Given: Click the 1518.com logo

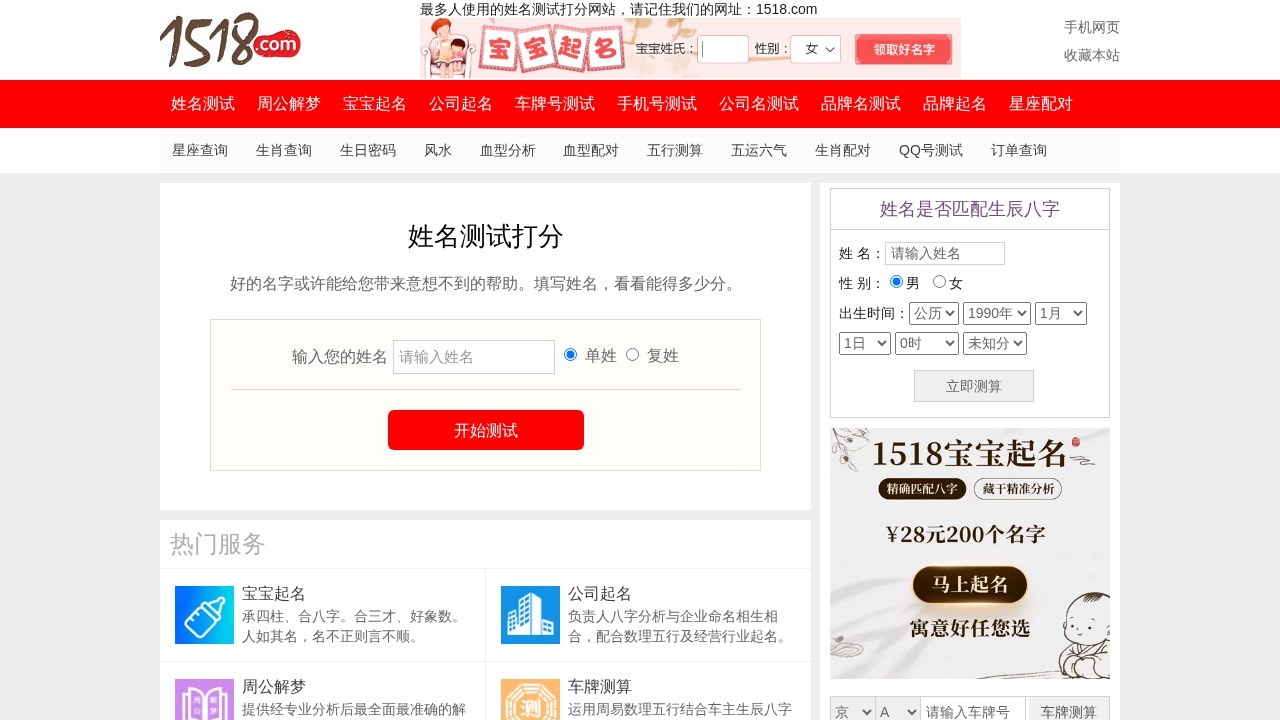Looking at the screenshot, I should pyautogui.click(x=229, y=42).
